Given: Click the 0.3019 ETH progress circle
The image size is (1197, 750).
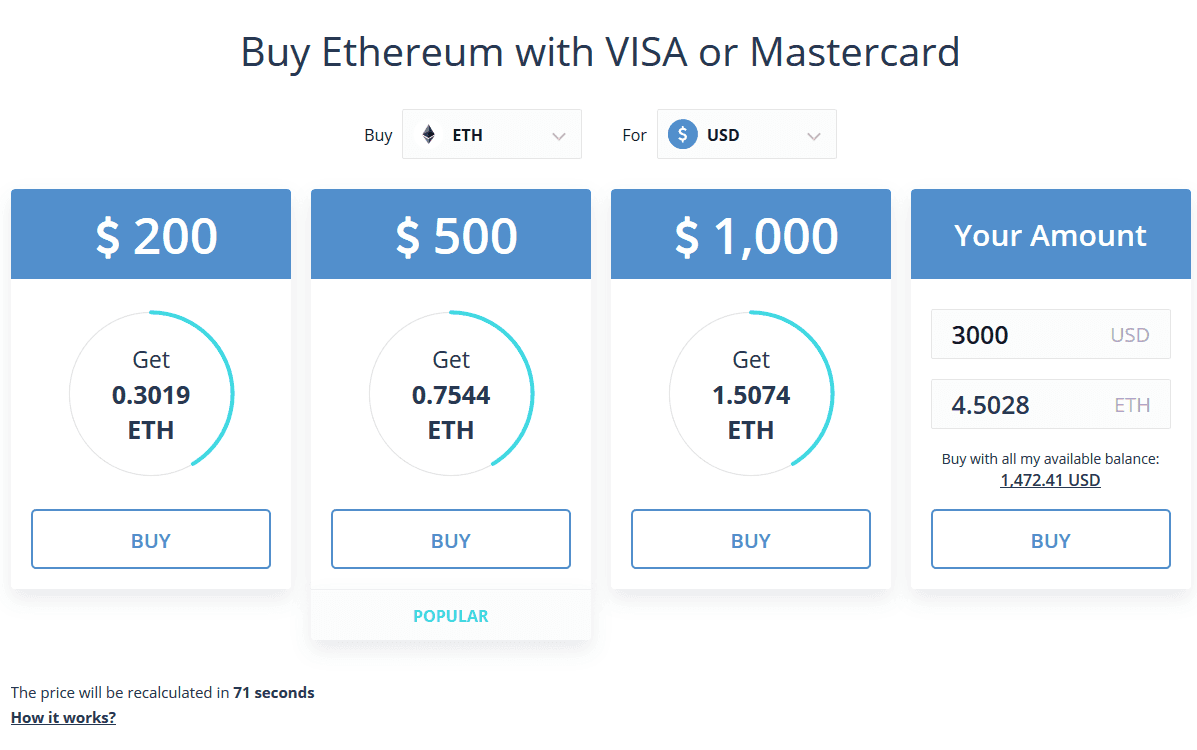Looking at the screenshot, I should tap(151, 393).
